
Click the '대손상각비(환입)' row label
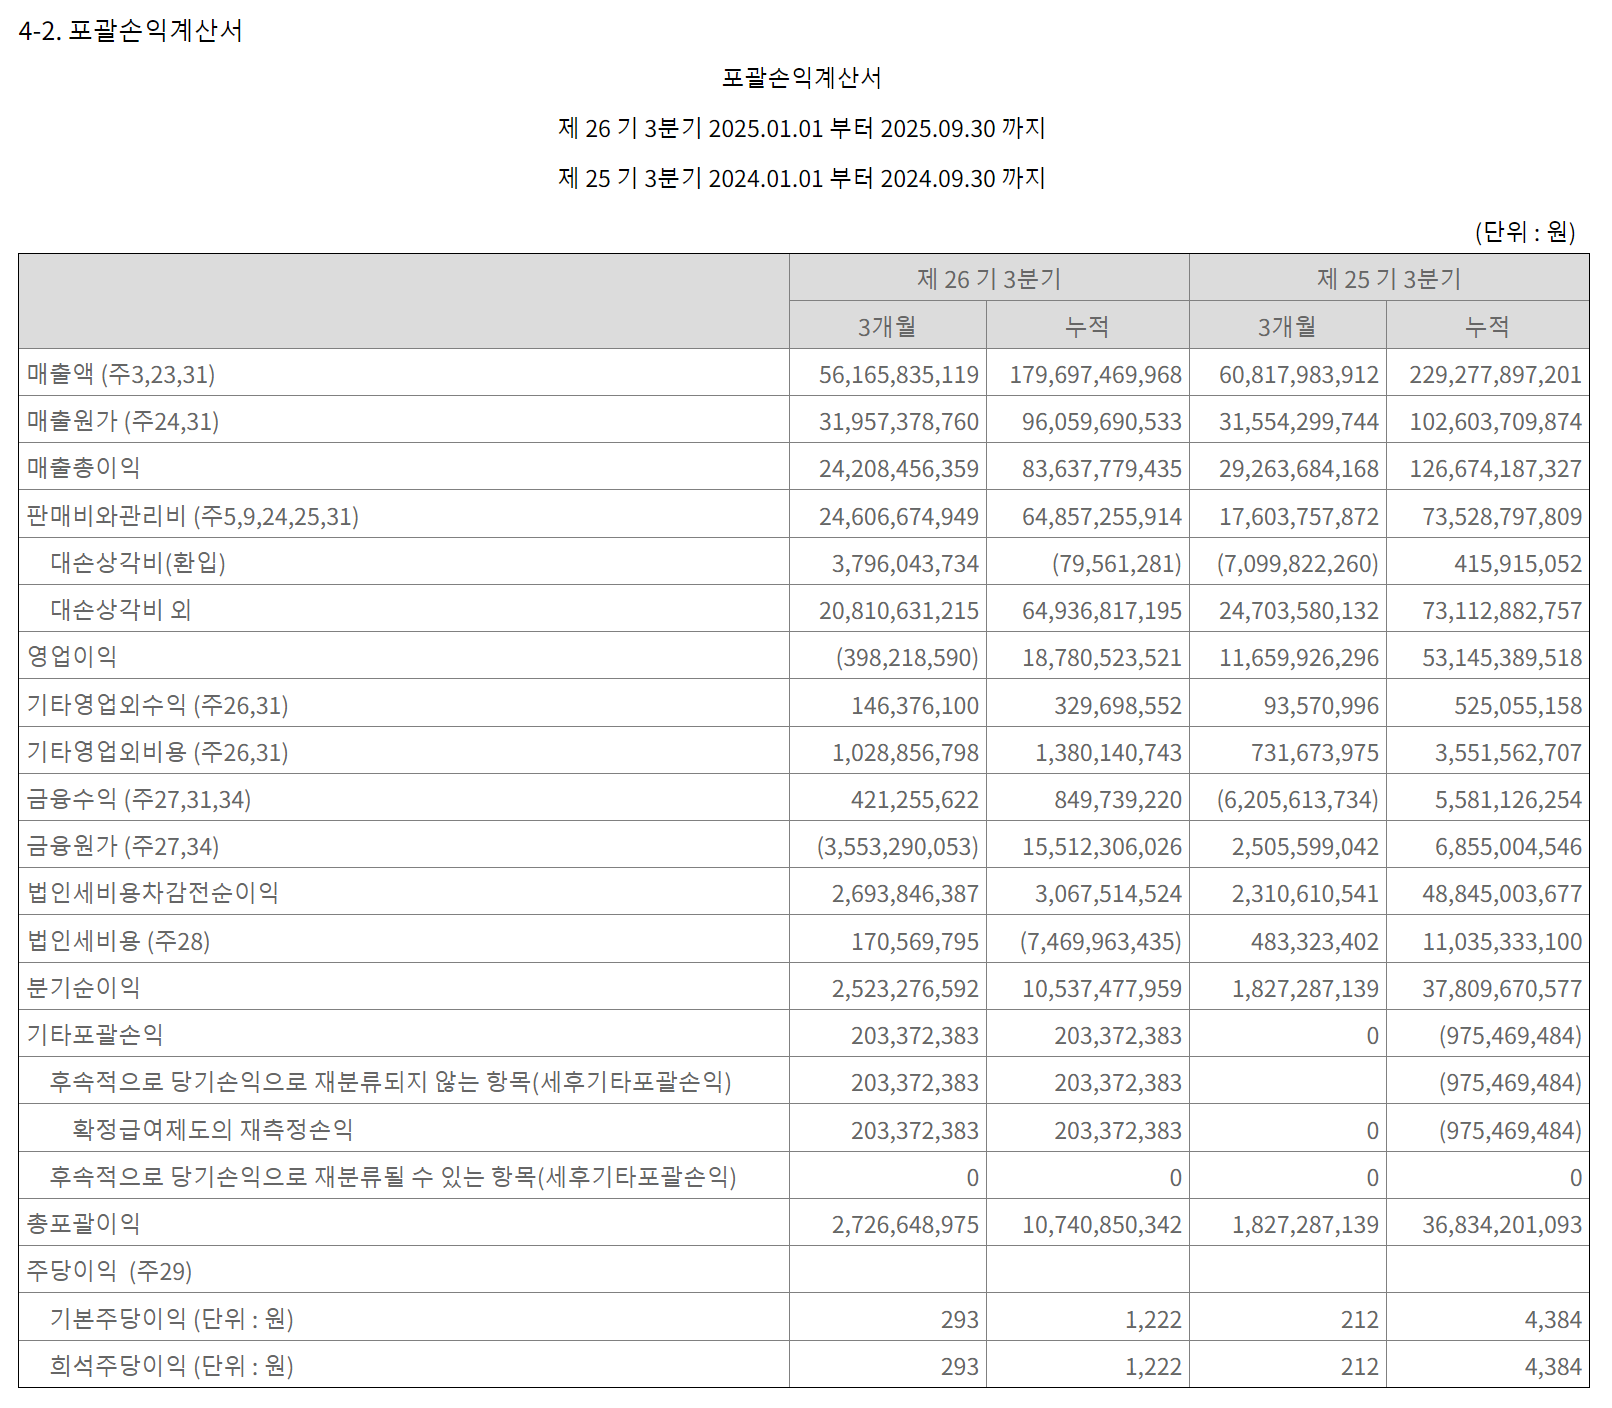coord(138,562)
